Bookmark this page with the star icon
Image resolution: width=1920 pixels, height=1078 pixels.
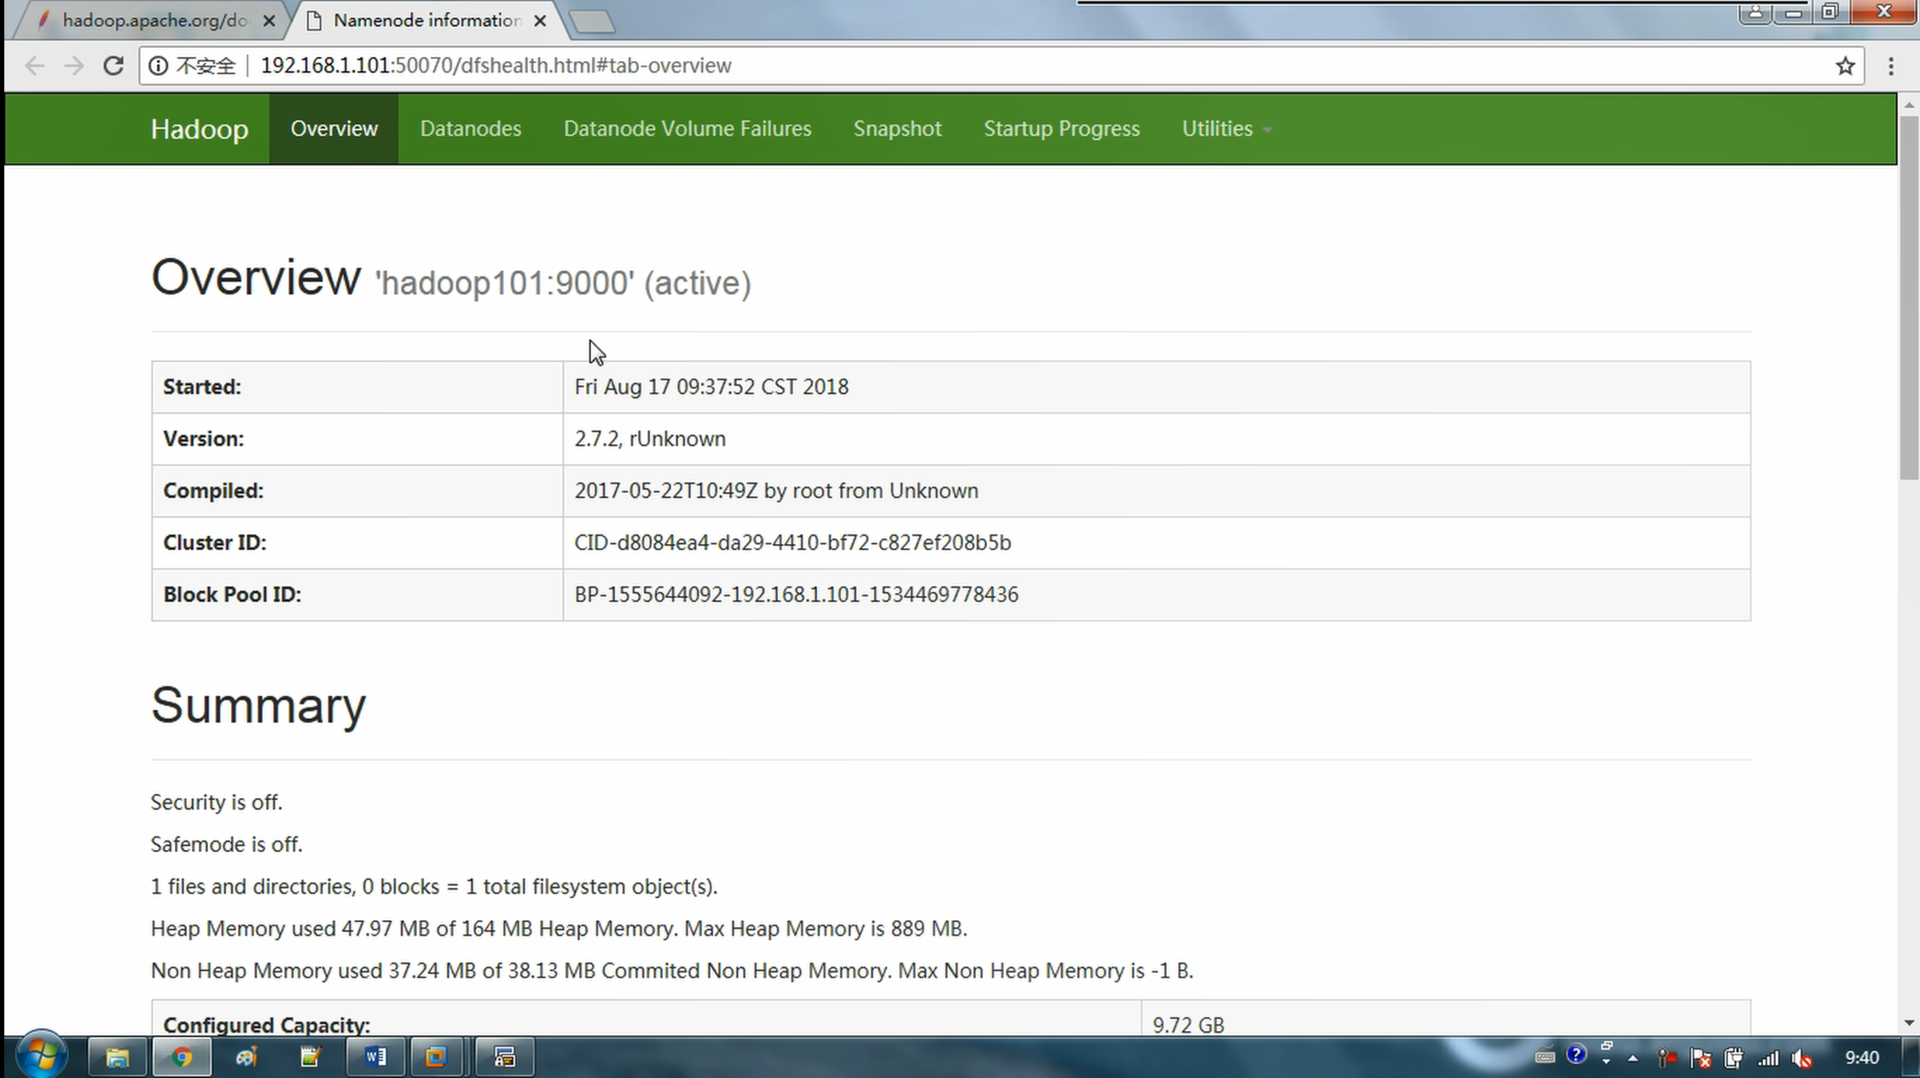coord(1845,66)
